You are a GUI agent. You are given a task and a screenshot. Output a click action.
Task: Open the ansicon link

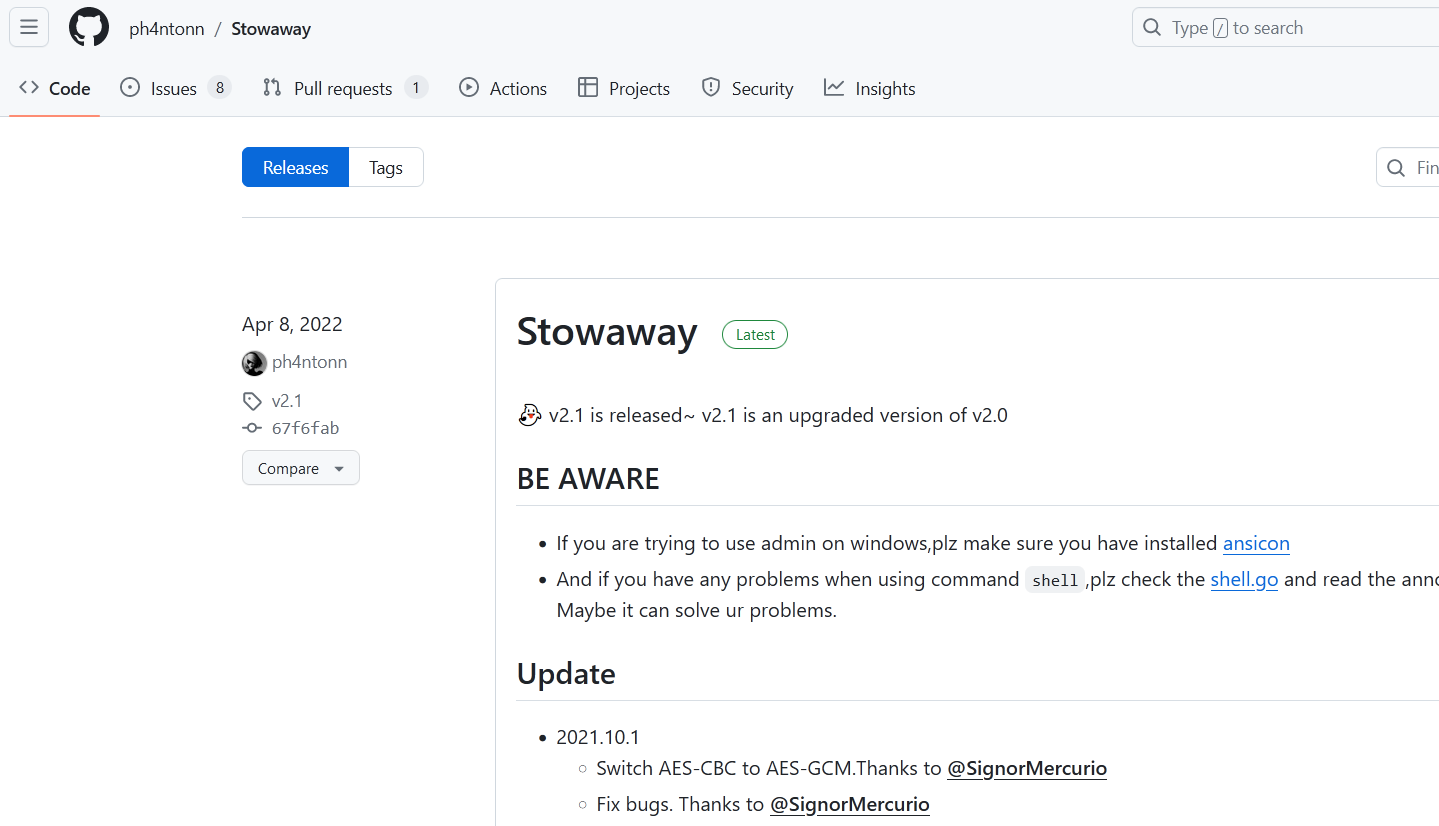tap(1256, 543)
